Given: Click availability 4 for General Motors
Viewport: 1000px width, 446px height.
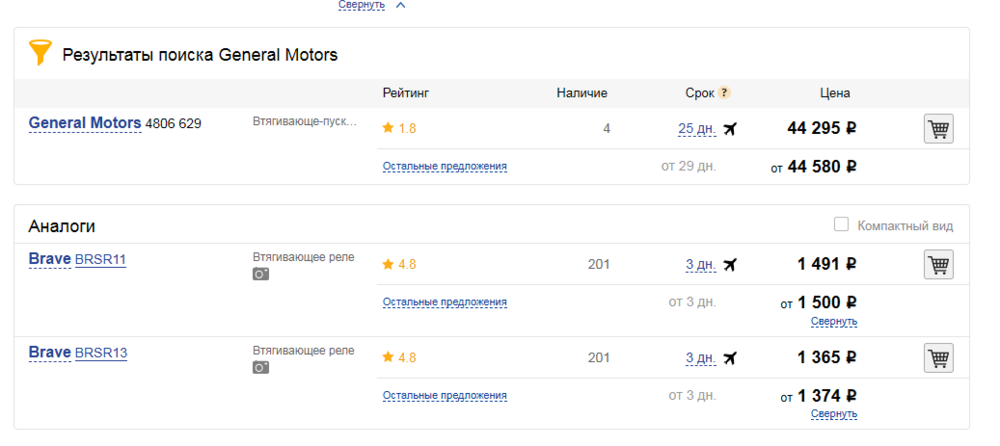Looking at the screenshot, I should (x=607, y=129).
